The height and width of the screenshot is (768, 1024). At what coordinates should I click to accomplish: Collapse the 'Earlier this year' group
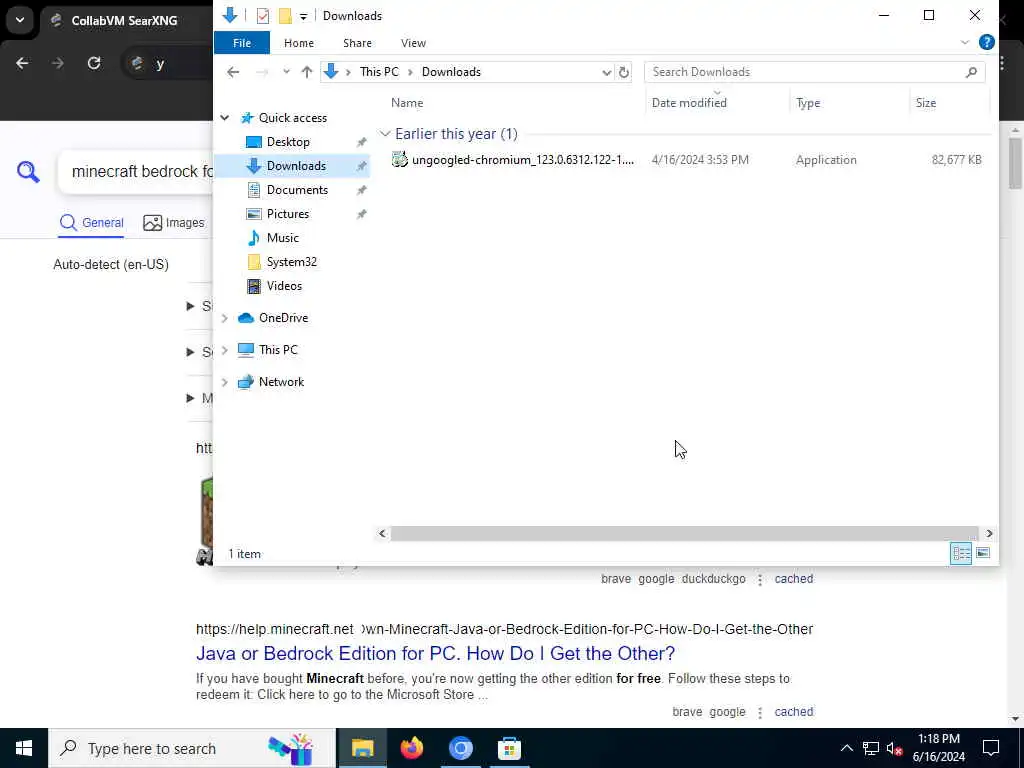tap(385, 134)
